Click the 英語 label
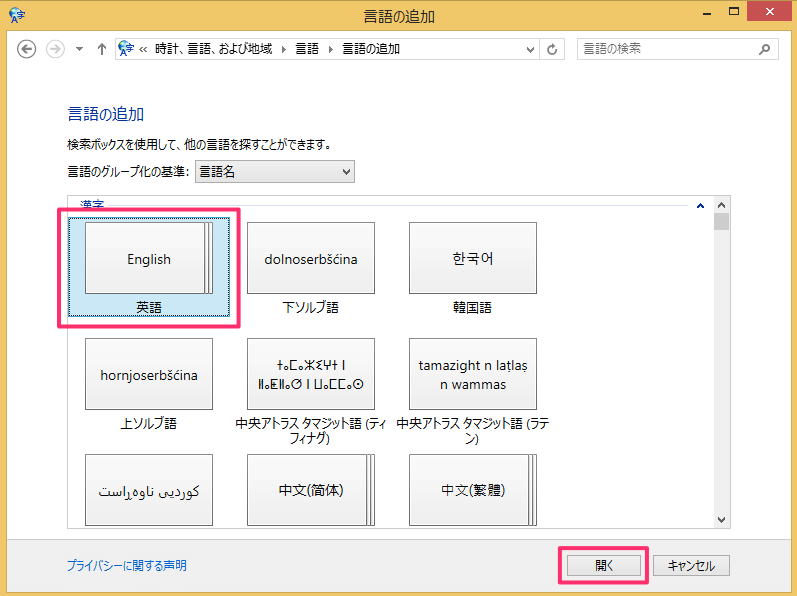This screenshot has height=596, width=797. pos(149,307)
